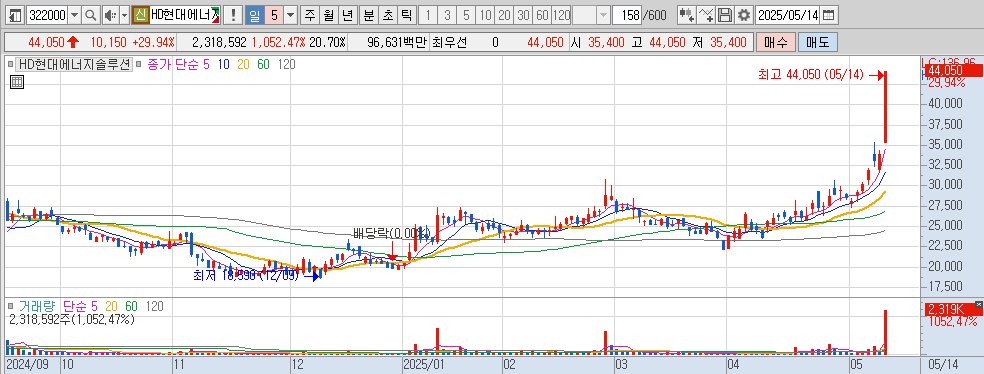The height and width of the screenshot is (374, 984).
Task: Click the orange 20-day price moving average legend
Action: 244,64
